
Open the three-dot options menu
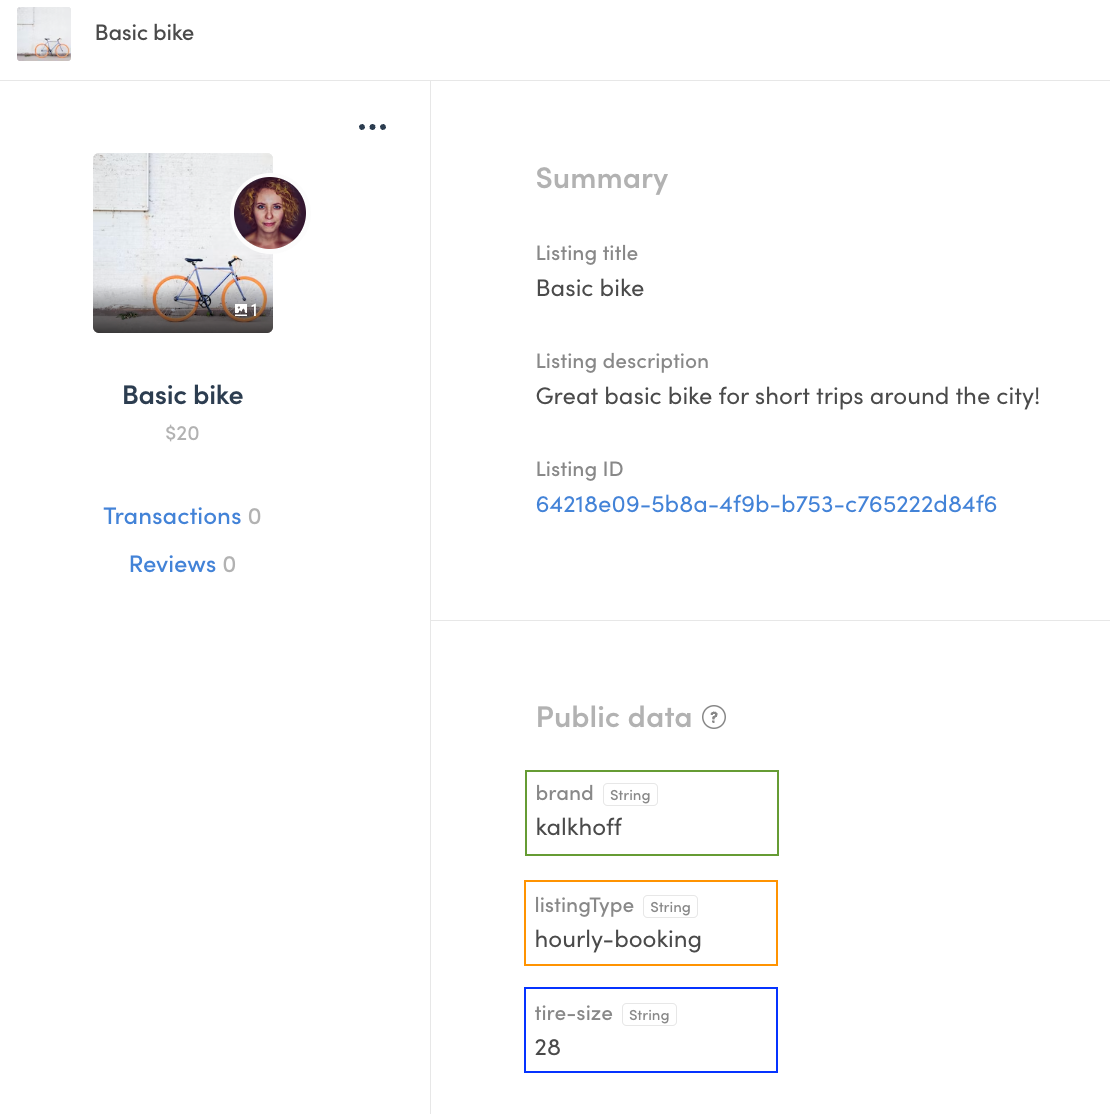pos(372,126)
